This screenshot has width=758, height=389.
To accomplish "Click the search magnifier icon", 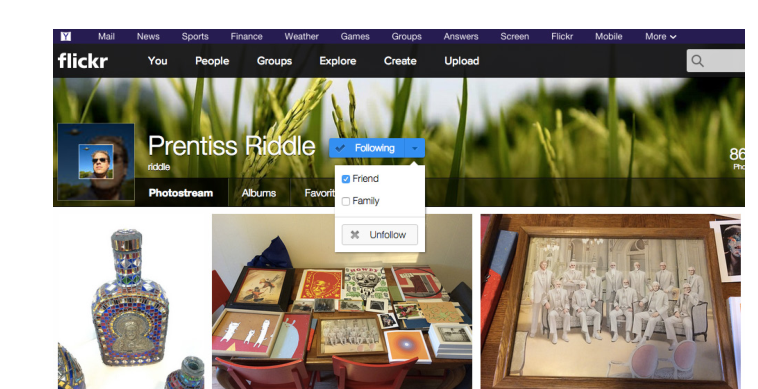I will (697, 61).
